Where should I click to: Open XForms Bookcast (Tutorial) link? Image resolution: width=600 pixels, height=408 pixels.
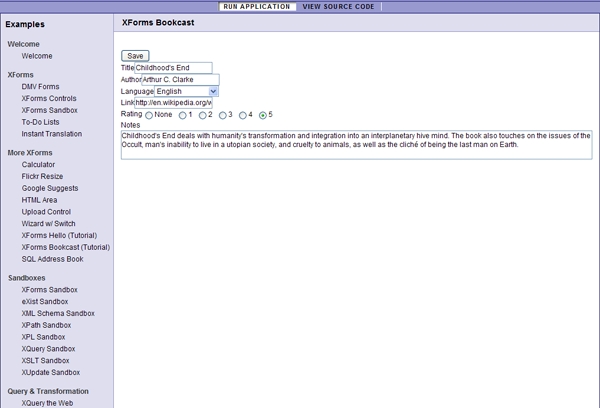pos(66,247)
